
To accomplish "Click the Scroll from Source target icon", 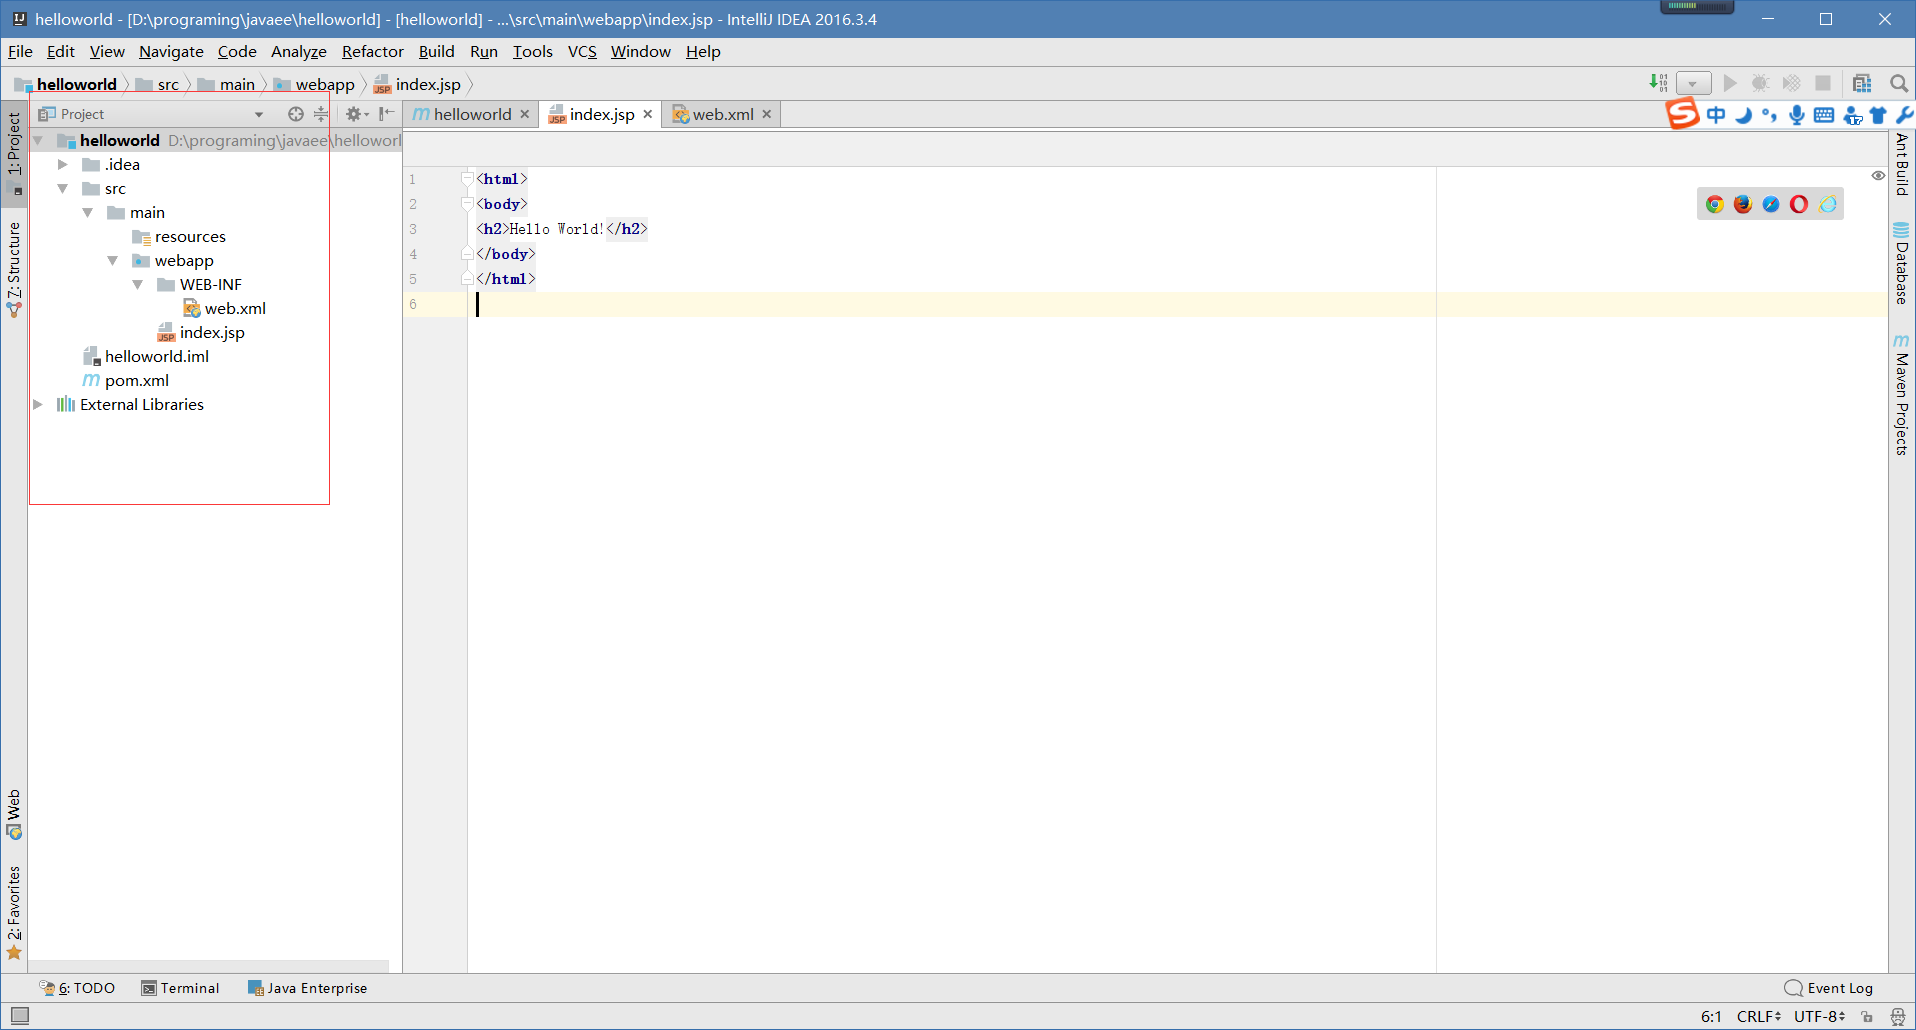I will point(296,114).
